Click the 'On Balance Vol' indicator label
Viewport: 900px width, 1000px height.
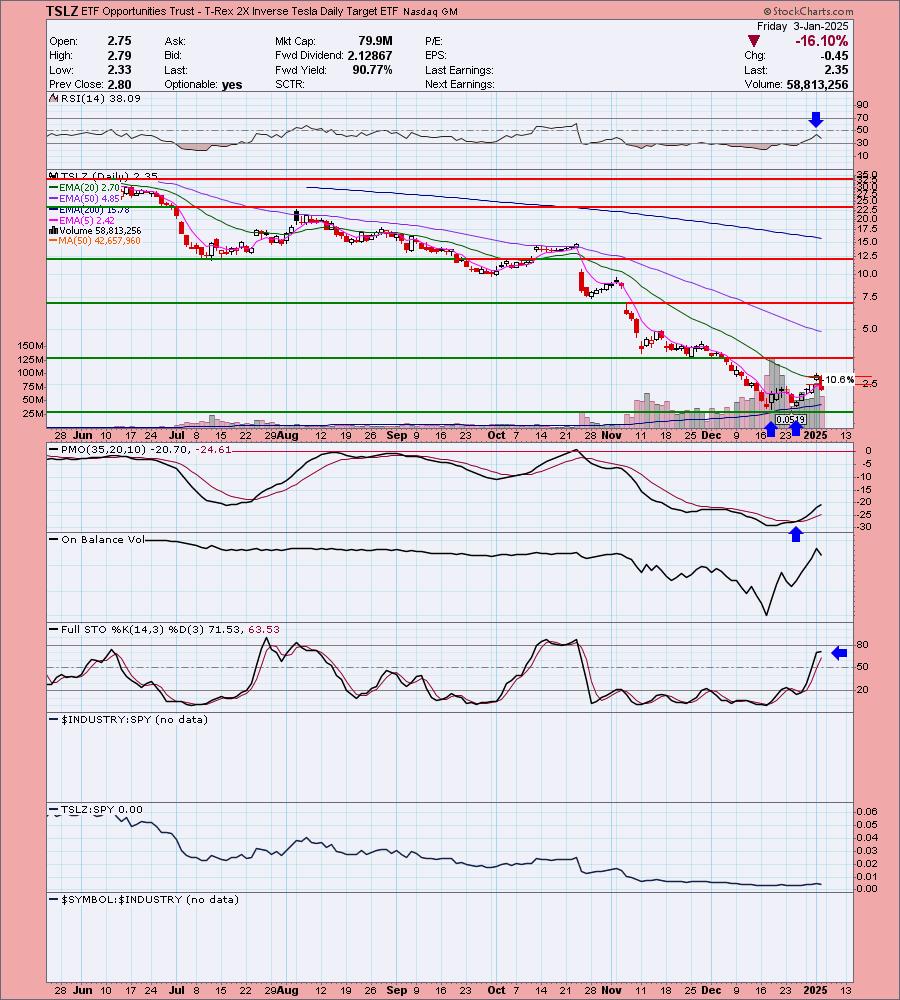pyautogui.click(x=103, y=540)
